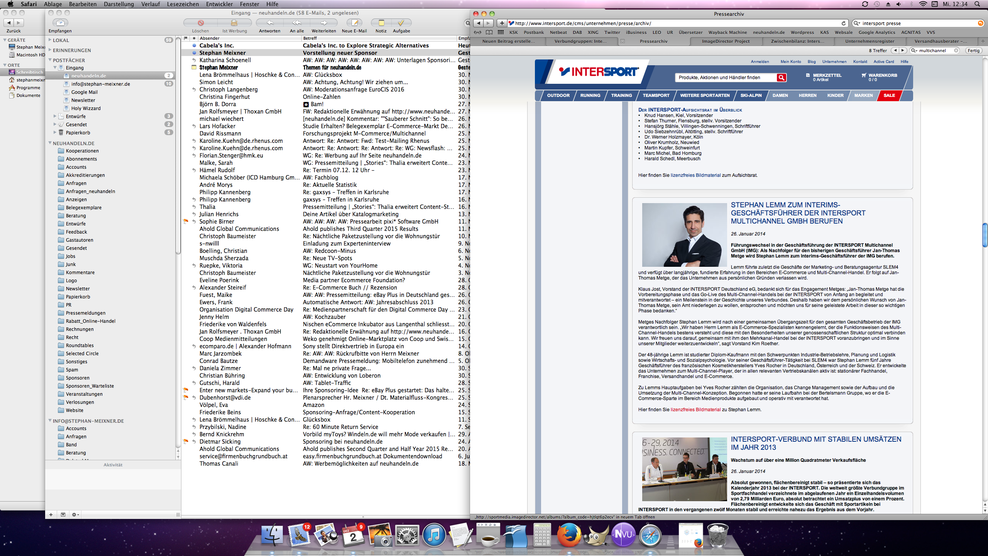Screen dimensions: 988x556
Task: Reply to all with An alle icon
Action: pos(296,23)
